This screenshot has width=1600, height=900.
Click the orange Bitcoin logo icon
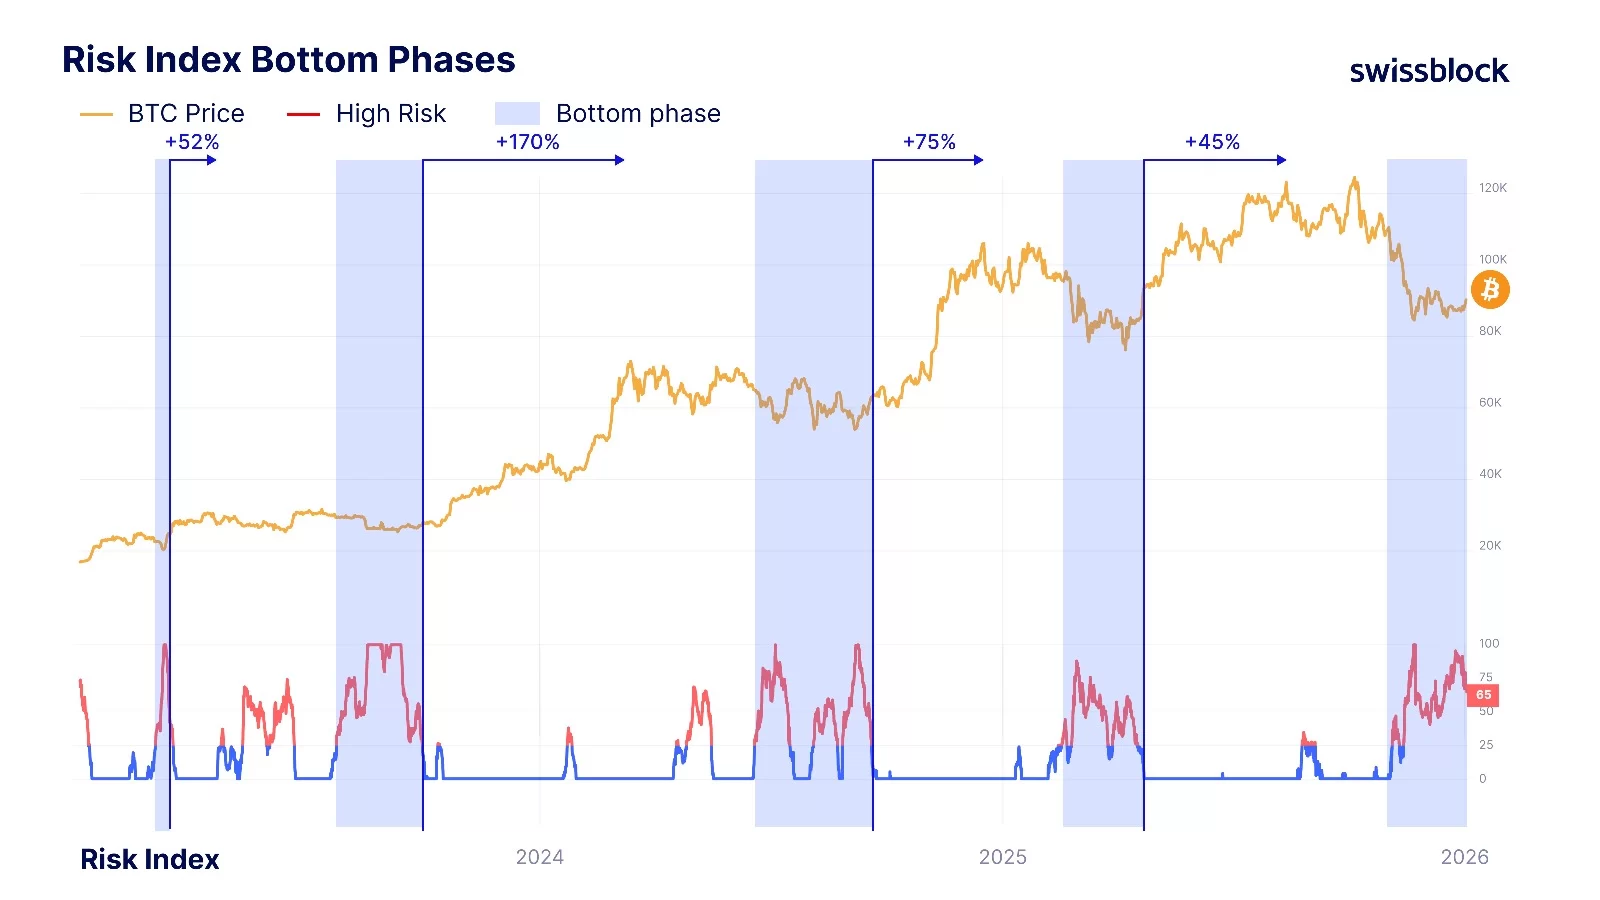pyautogui.click(x=1490, y=290)
